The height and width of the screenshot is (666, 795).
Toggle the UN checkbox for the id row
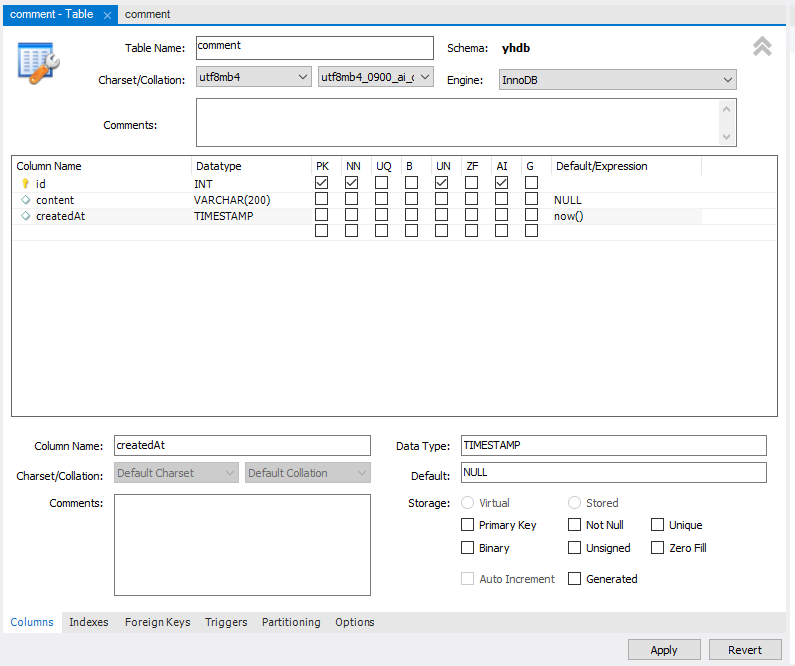(442, 182)
